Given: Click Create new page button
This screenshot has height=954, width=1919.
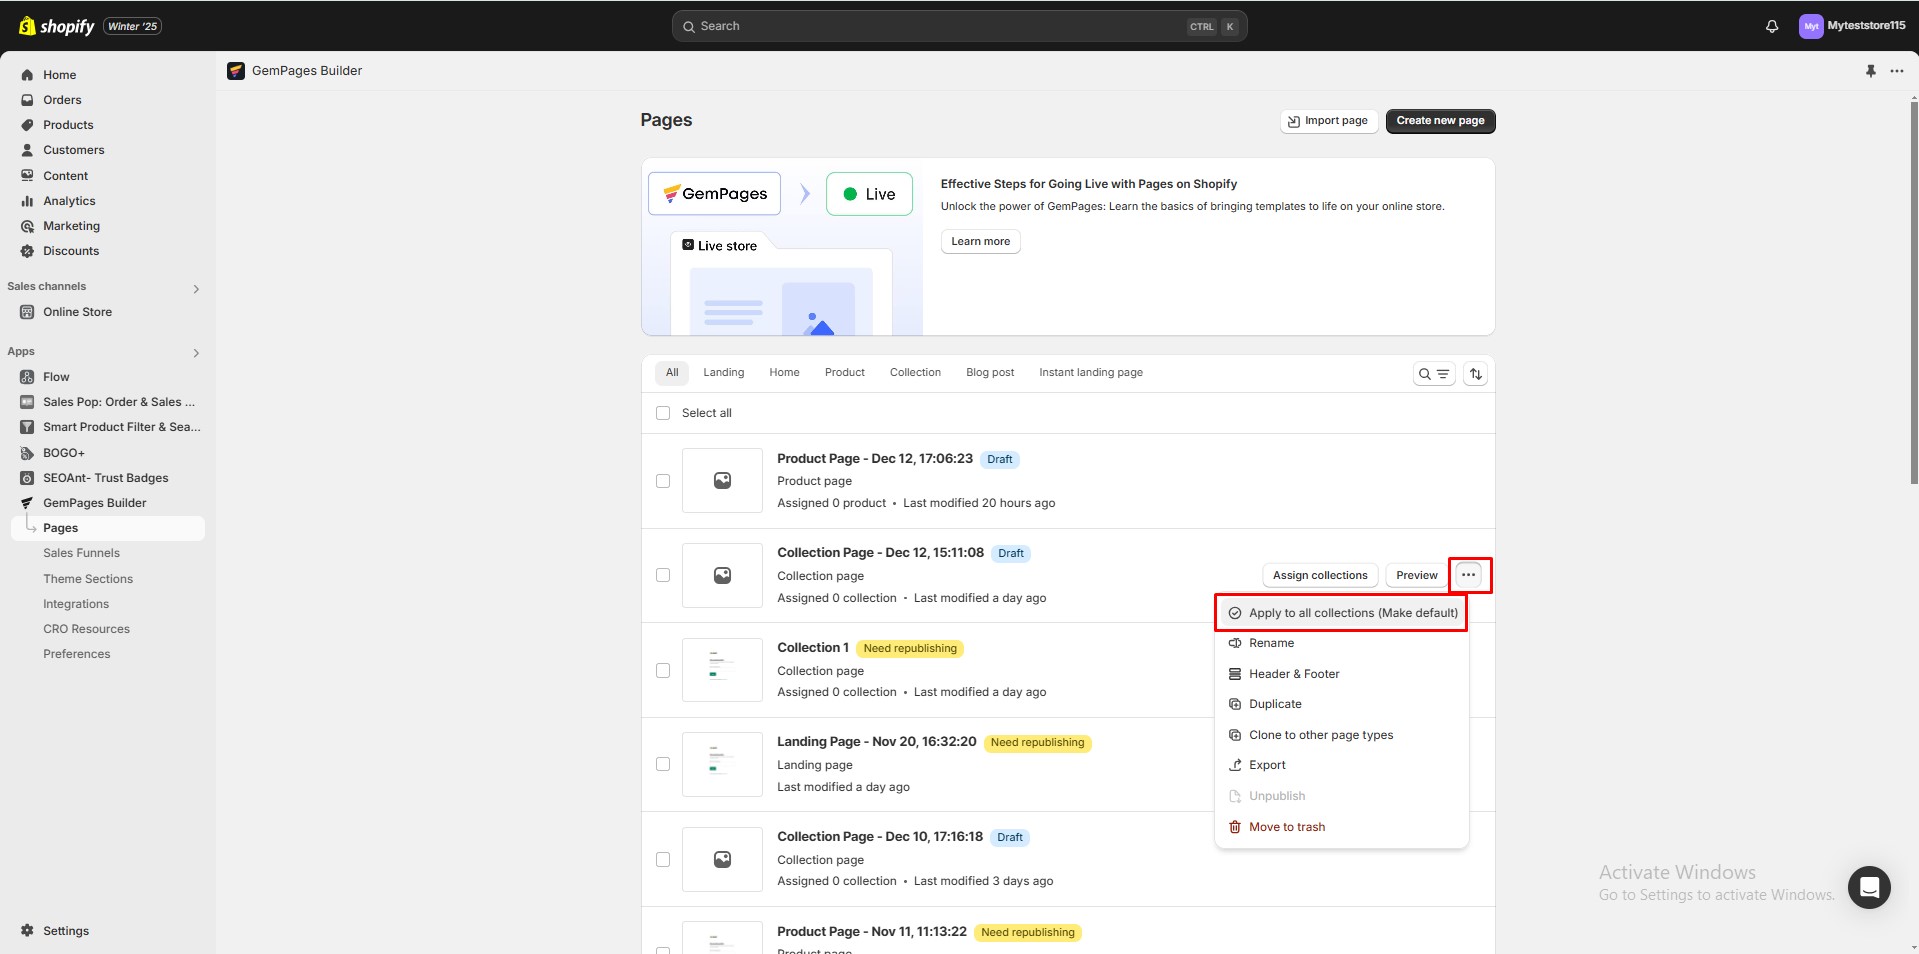Looking at the screenshot, I should pyautogui.click(x=1440, y=121).
